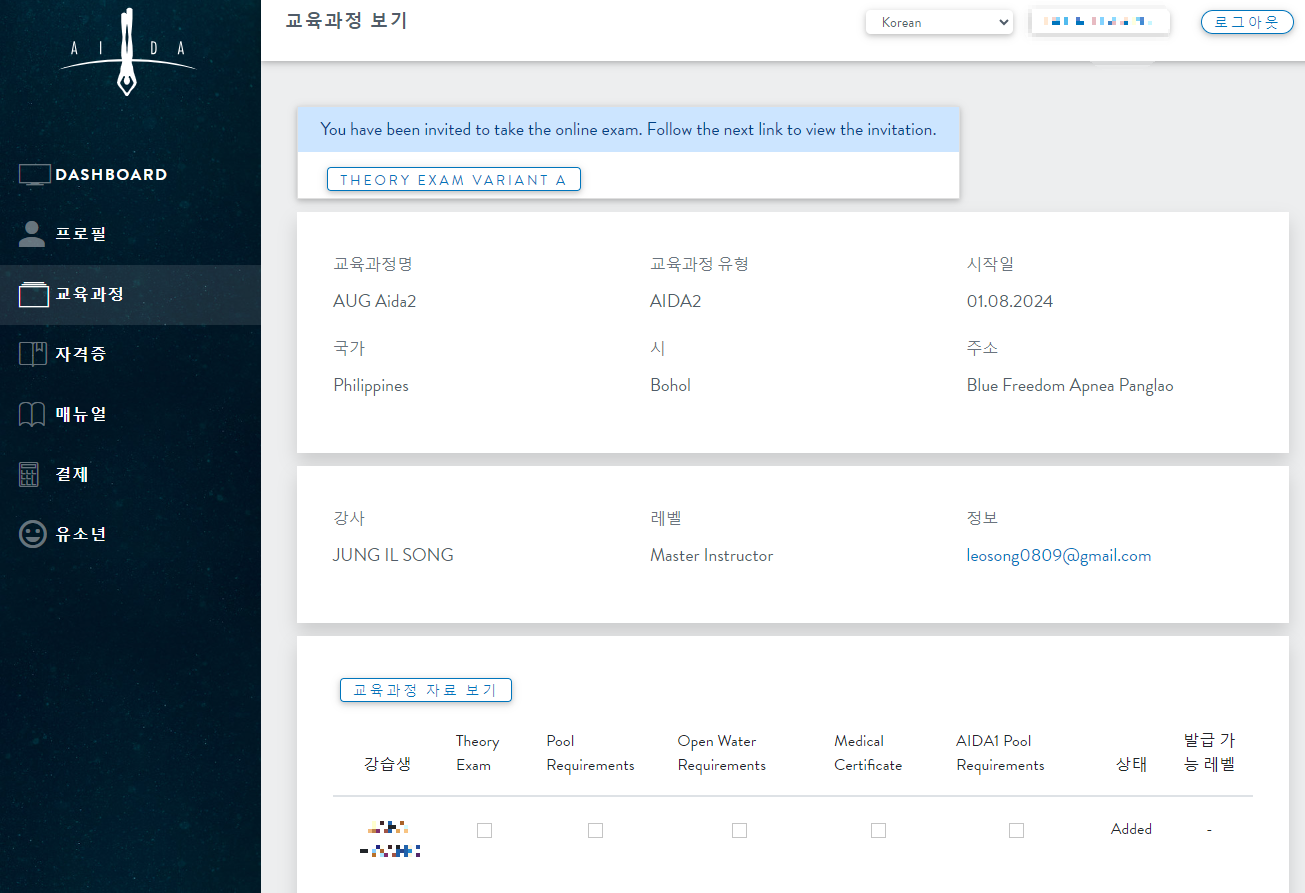Click the 매뉴얼 open book icon
This screenshot has width=1305, height=893.
pyautogui.click(x=33, y=414)
